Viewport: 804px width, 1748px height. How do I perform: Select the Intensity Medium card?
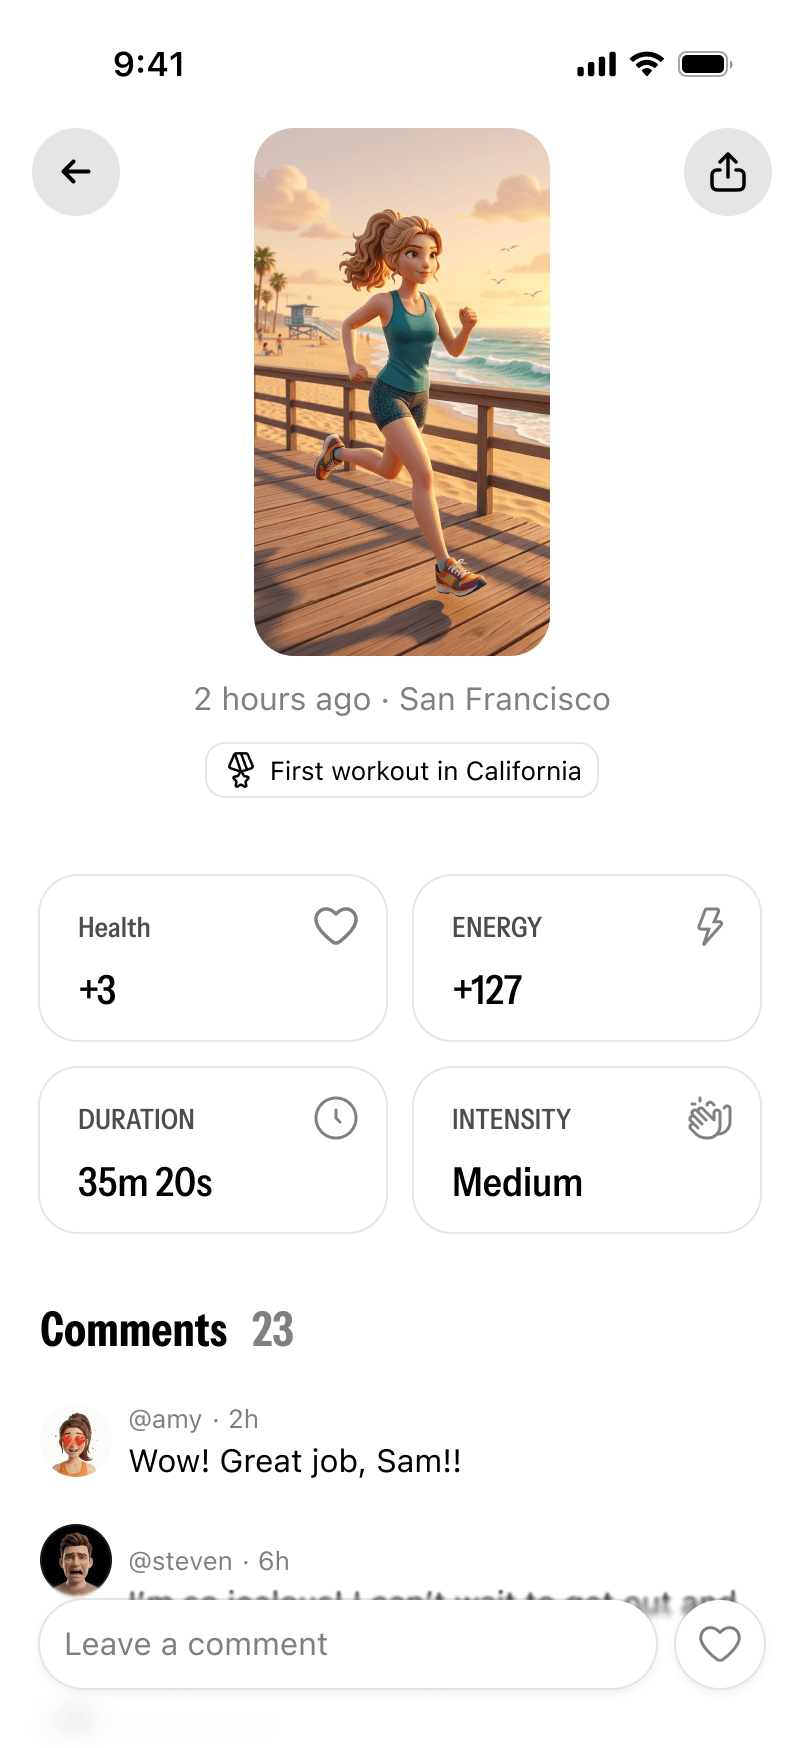point(587,1150)
